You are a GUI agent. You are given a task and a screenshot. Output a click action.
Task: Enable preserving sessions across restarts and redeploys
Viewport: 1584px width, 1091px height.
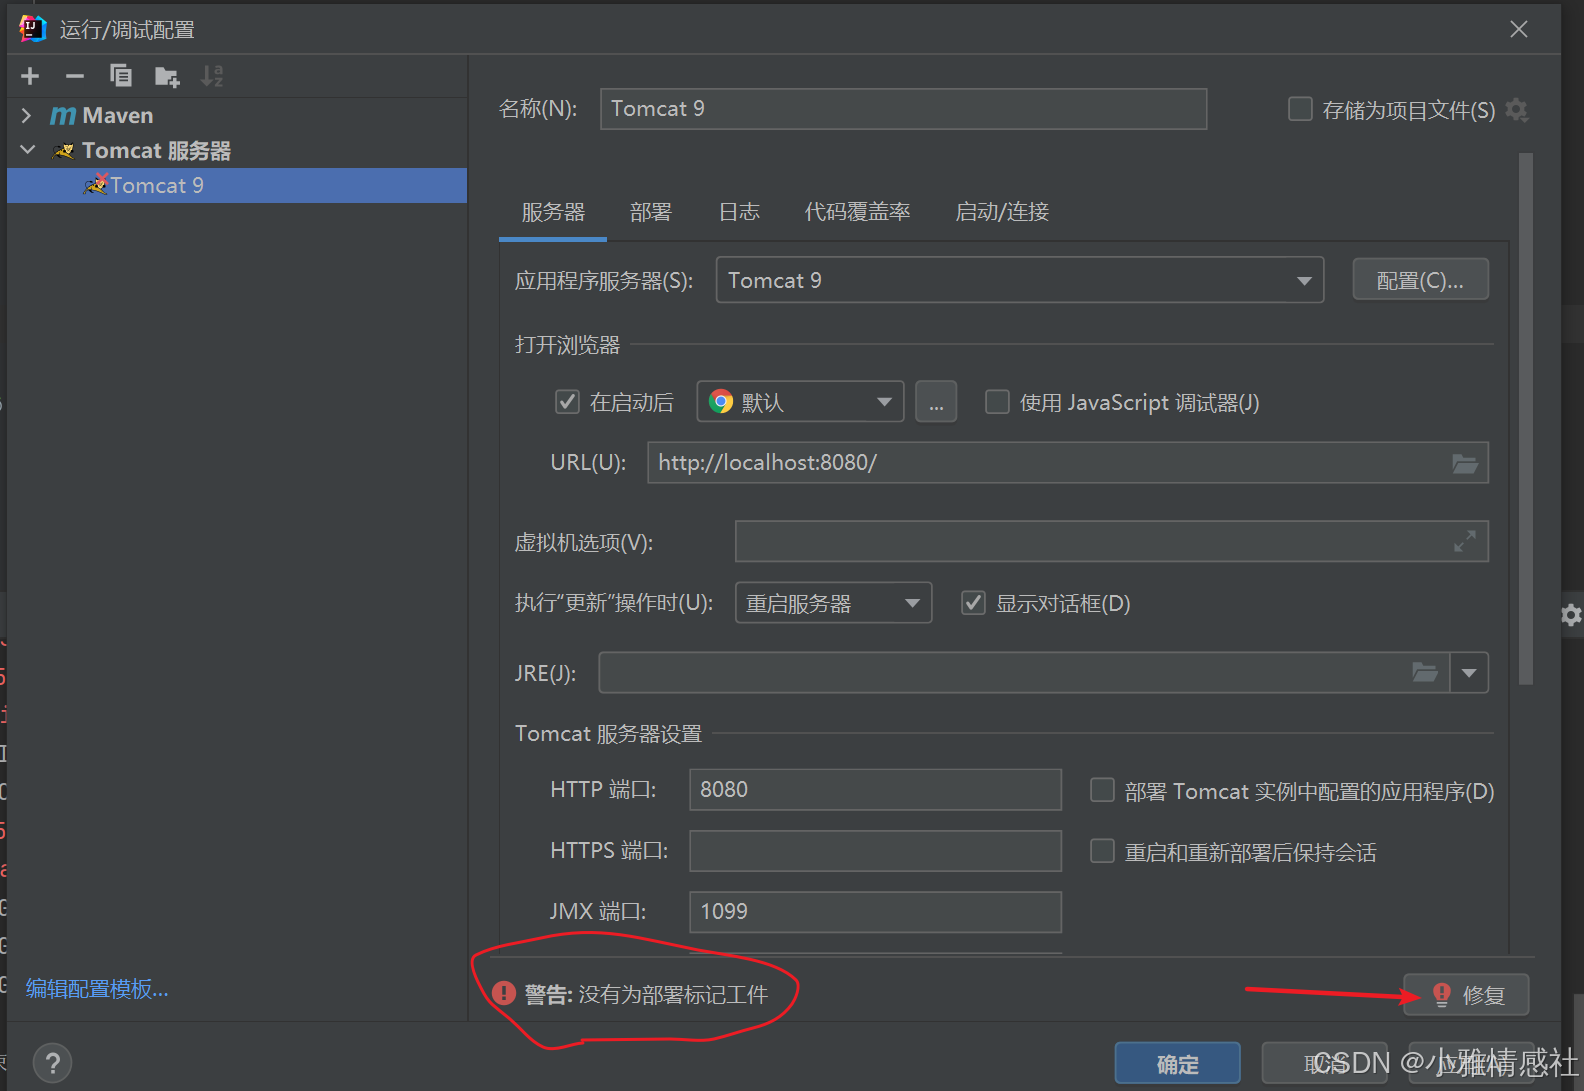pos(1102,850)
